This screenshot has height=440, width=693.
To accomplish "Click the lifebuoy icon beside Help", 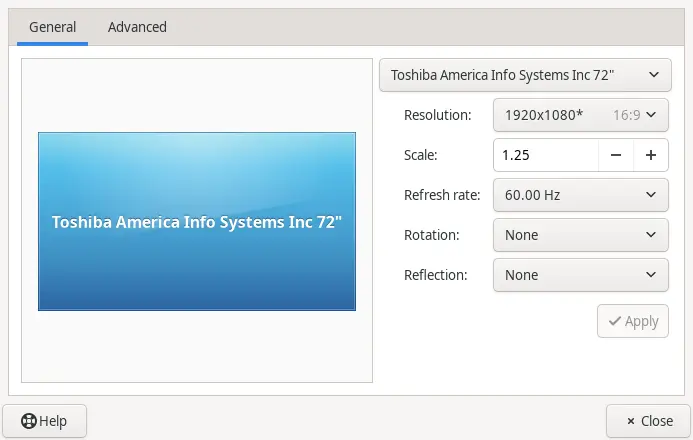I will [x=29, y=421].
